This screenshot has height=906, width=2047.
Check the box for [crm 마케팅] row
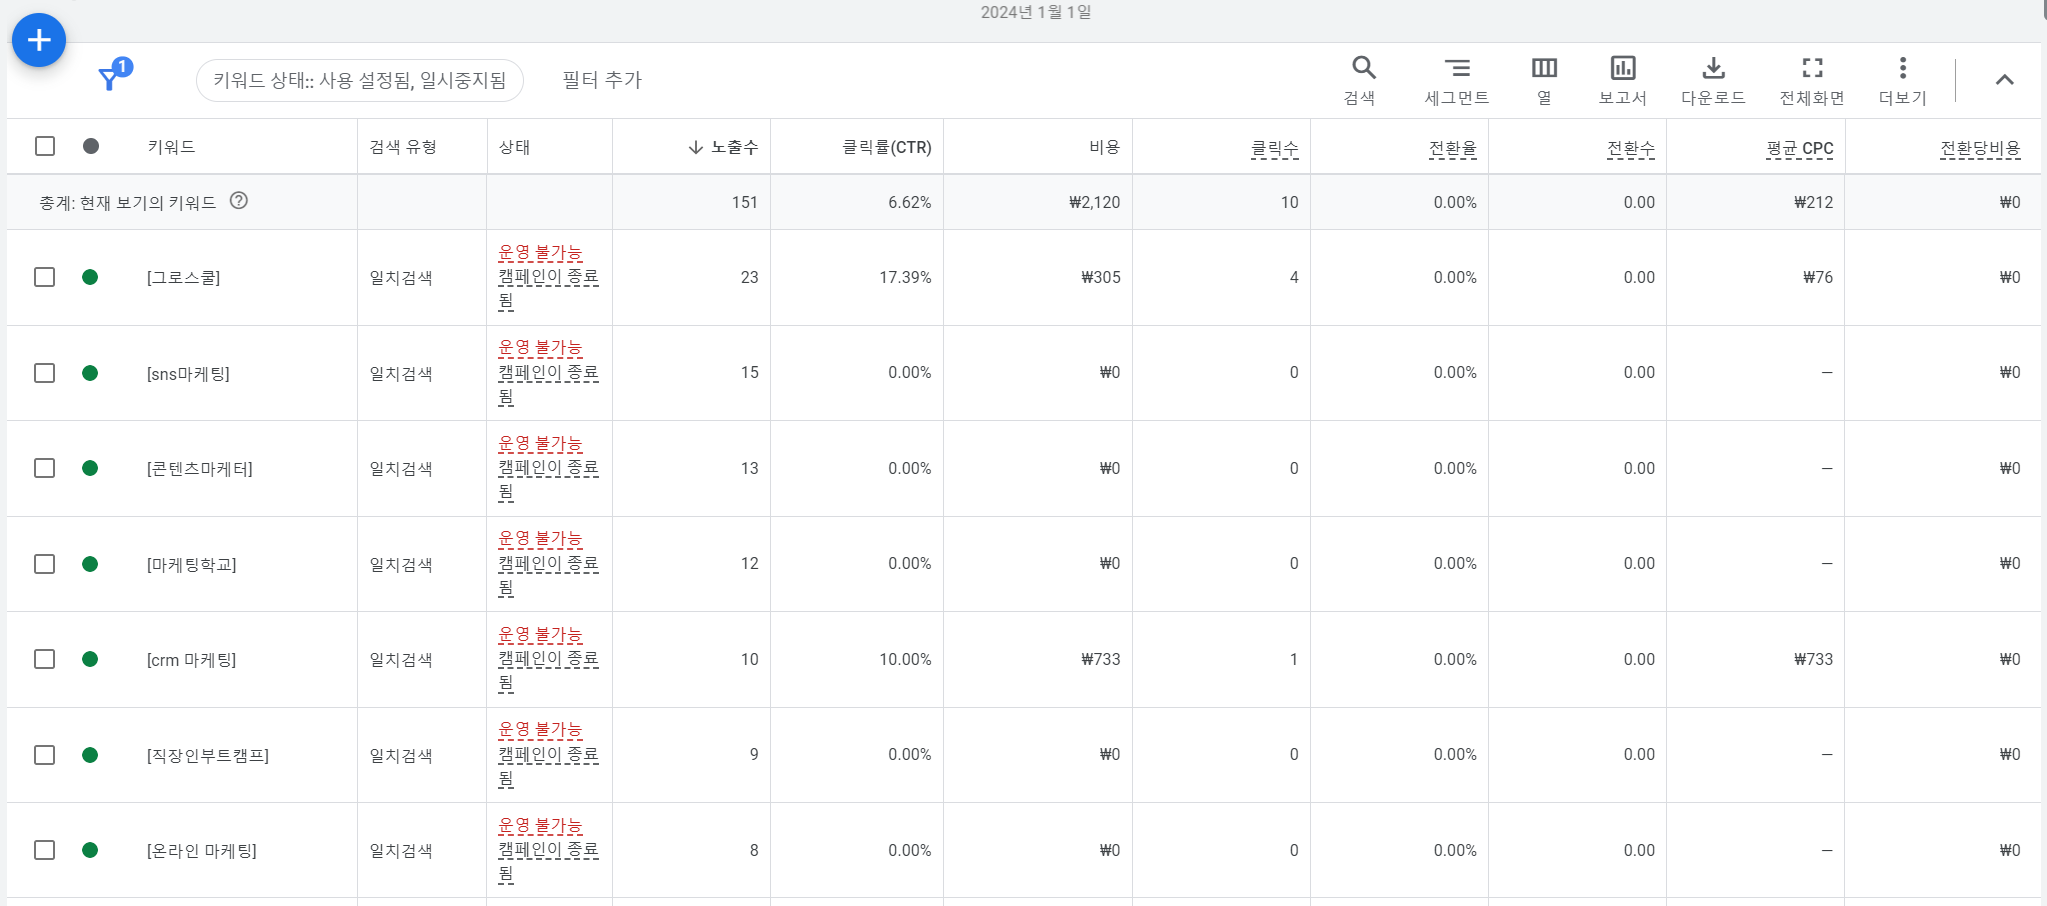coord(45,659)
